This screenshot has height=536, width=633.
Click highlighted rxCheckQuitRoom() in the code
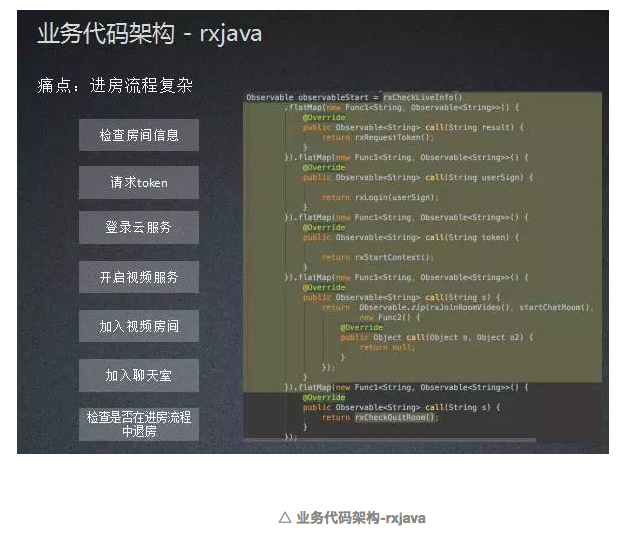[x=396, y=417]
